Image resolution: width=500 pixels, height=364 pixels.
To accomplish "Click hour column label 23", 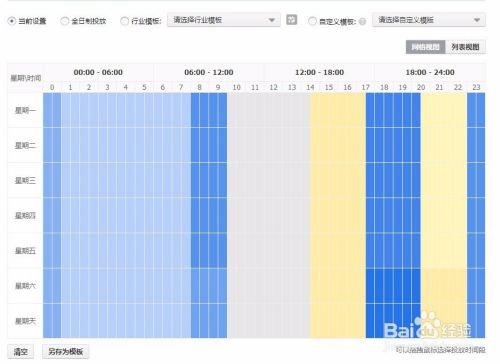I will (x=476, y=87).
